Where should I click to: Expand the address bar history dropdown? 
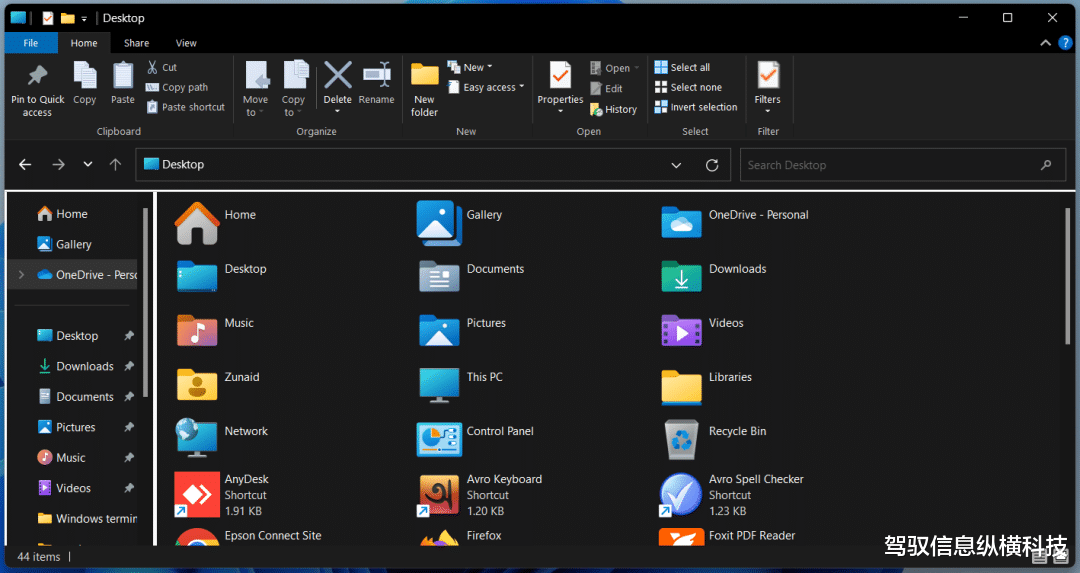pos(676,165)
